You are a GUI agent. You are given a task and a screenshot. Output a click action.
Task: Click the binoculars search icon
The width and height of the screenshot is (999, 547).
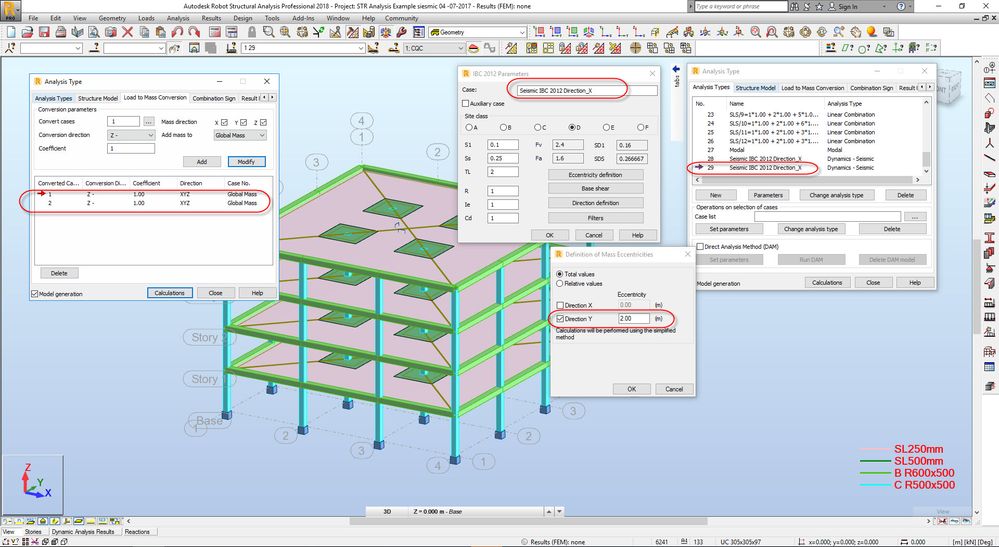coord(794,6)
